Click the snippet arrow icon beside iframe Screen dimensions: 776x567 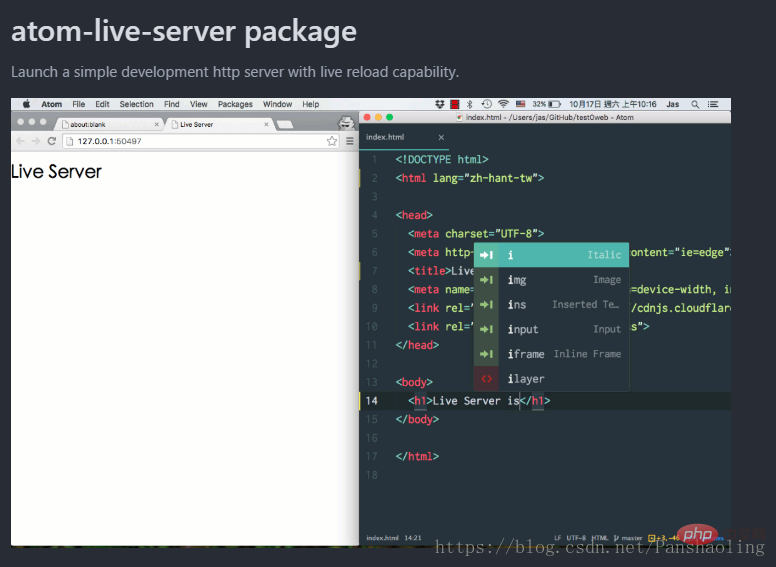pyautogui.click(x=486, y=354)
